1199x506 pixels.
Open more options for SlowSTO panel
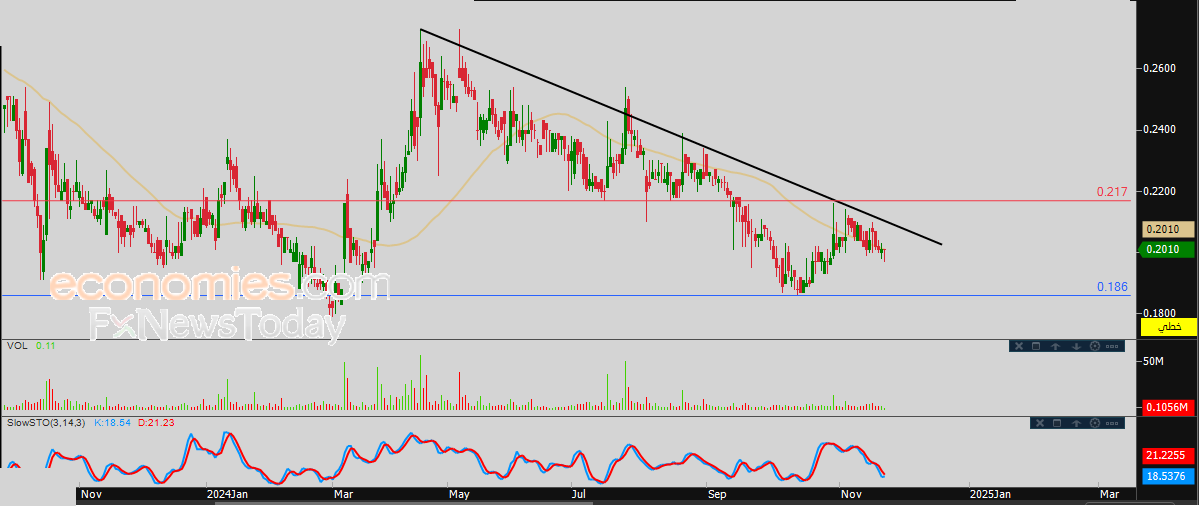point(1112,423)
